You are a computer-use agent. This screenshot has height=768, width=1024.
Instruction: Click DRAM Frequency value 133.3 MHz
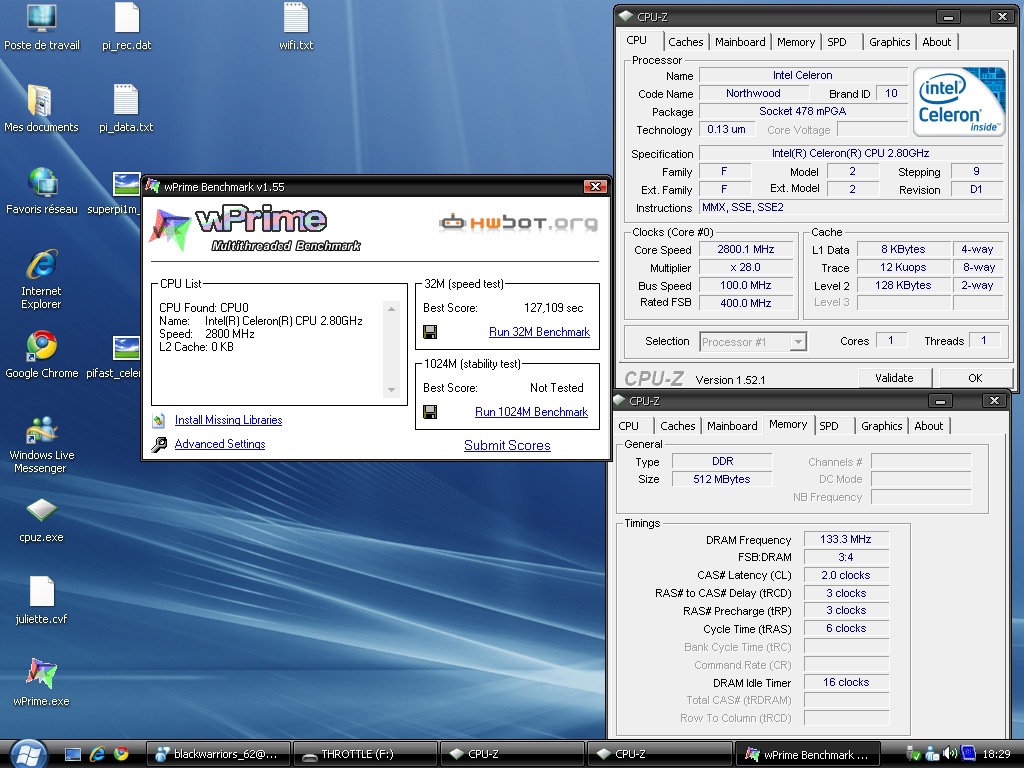tap(846, 539)
